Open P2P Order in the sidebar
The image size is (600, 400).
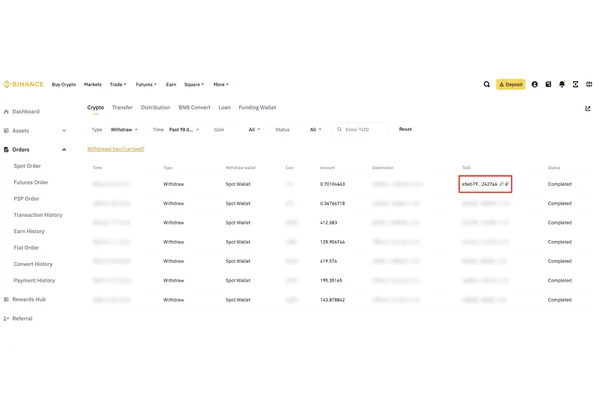point(26,199)
